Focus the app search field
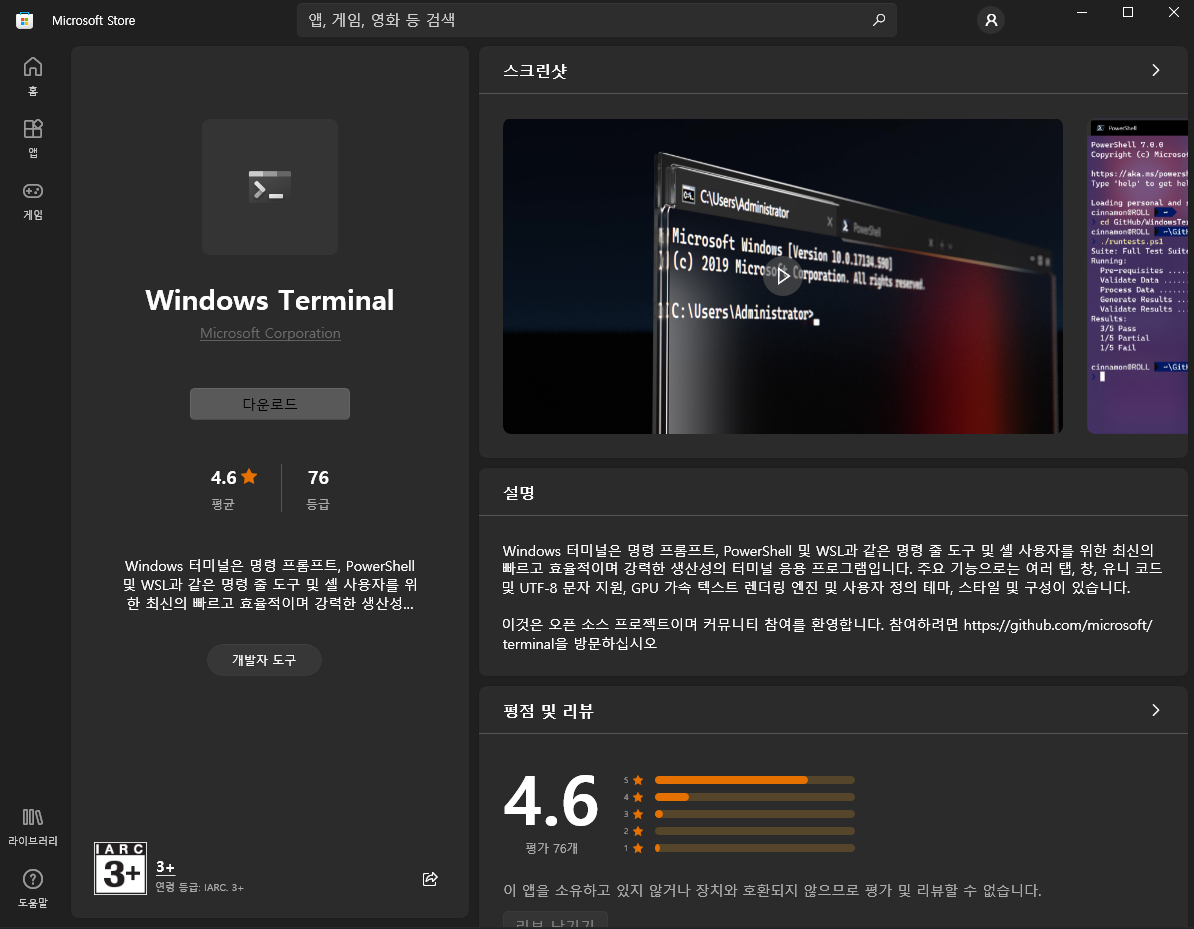Image resolution: width=1194 pixels, height=929 pixels. [x=596, y=20]
